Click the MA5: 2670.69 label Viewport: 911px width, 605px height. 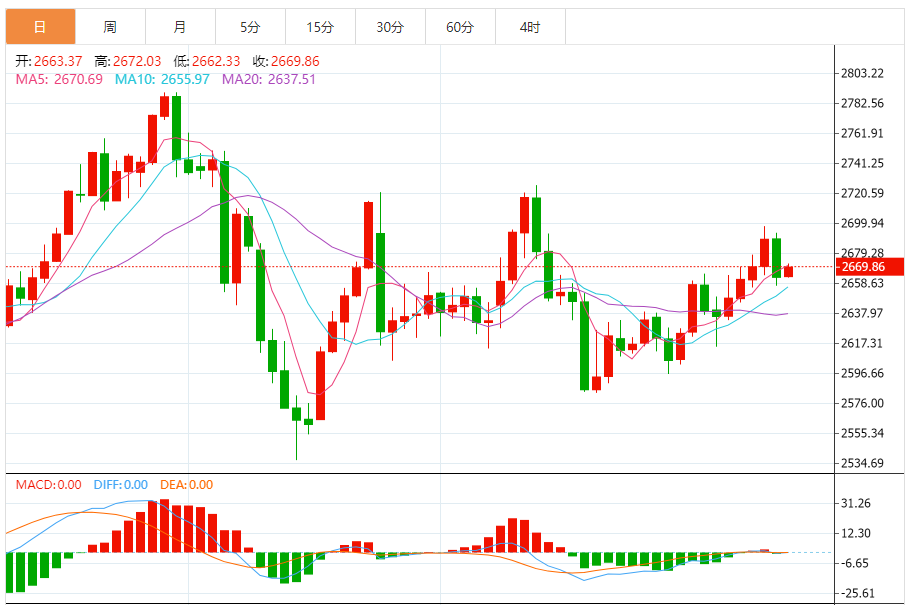pyautogui.click(x=59, y=79)
